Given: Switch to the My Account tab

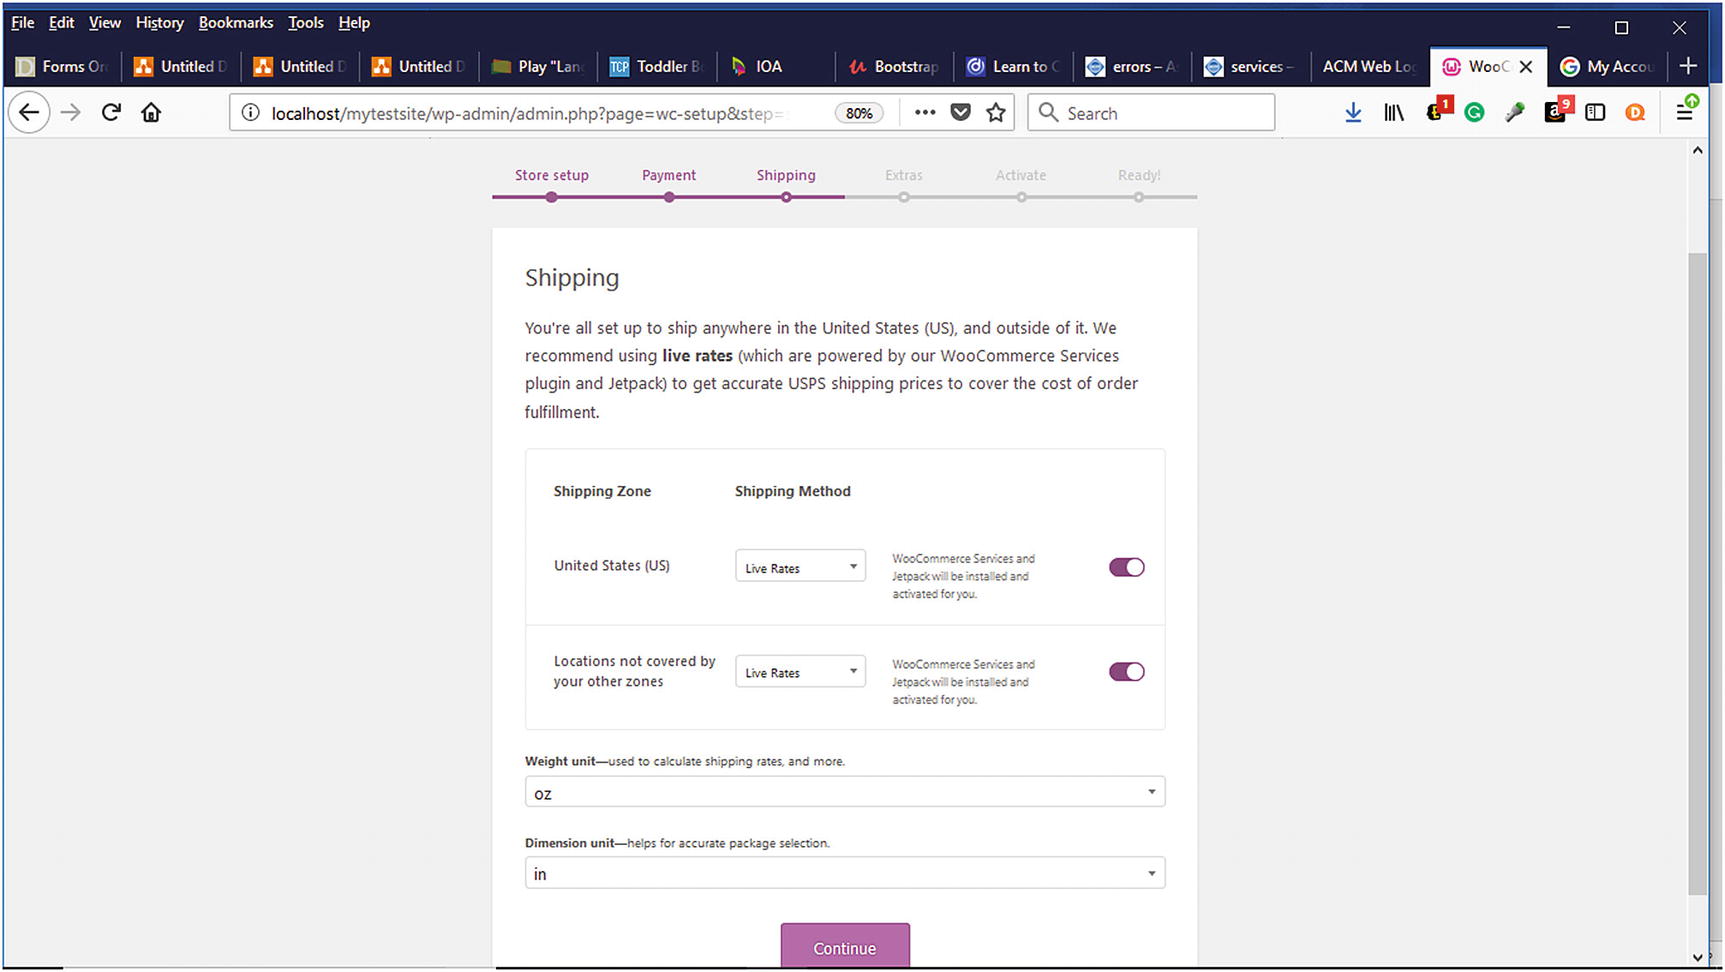Looking at the screenshot, I should pyautogui.click(x=1608, y=67).
